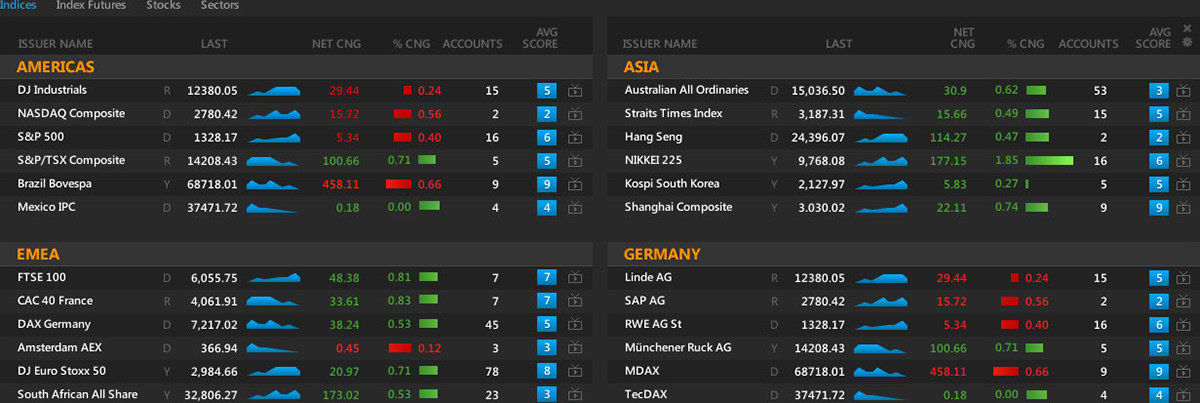Click the TV icon in CAC 40 France row
Image resolution: width=1200 pixels, height=403 pixels.
point(575,301)
